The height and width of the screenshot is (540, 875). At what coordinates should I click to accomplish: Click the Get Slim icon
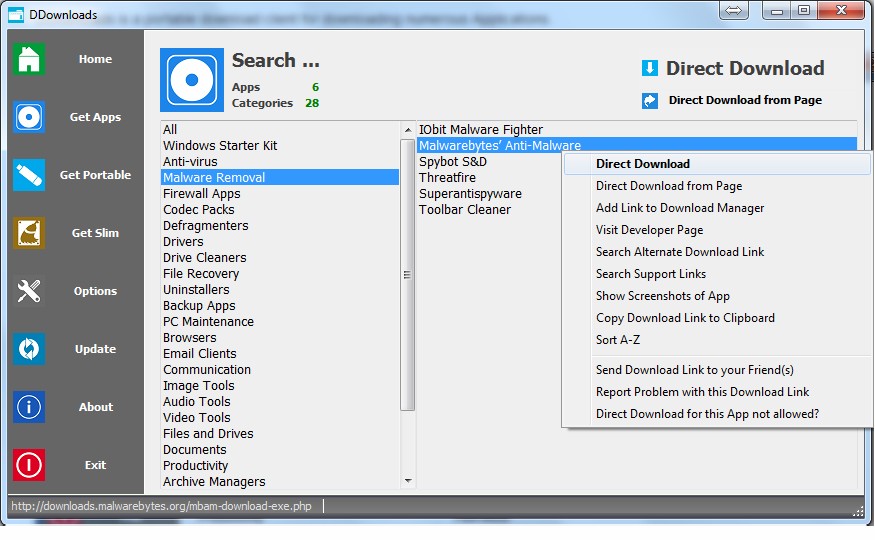click(28, 233)
